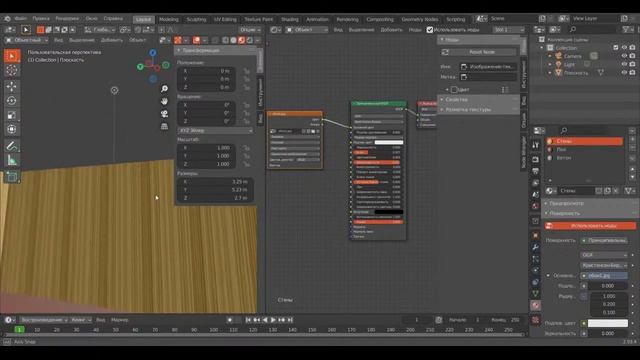Screen dimensions: 640x360
Task: Click the Light object icon in outliner
Action: coord(558,64)
